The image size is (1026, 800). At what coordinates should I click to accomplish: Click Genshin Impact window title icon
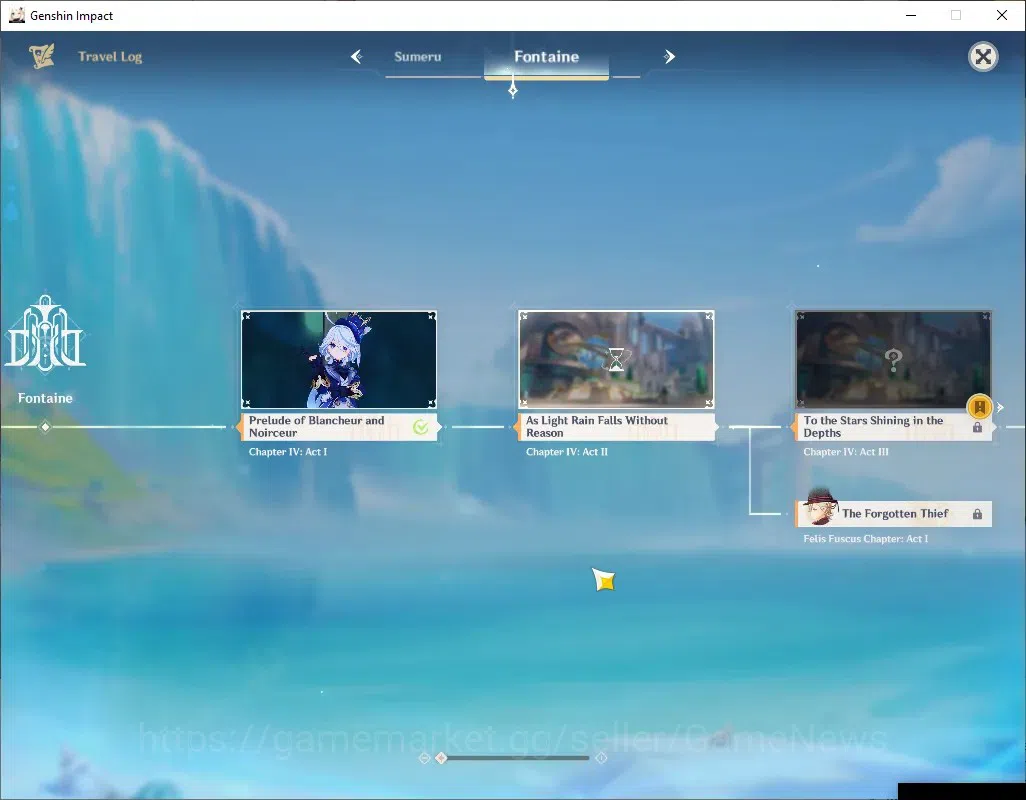click(17, 15)
